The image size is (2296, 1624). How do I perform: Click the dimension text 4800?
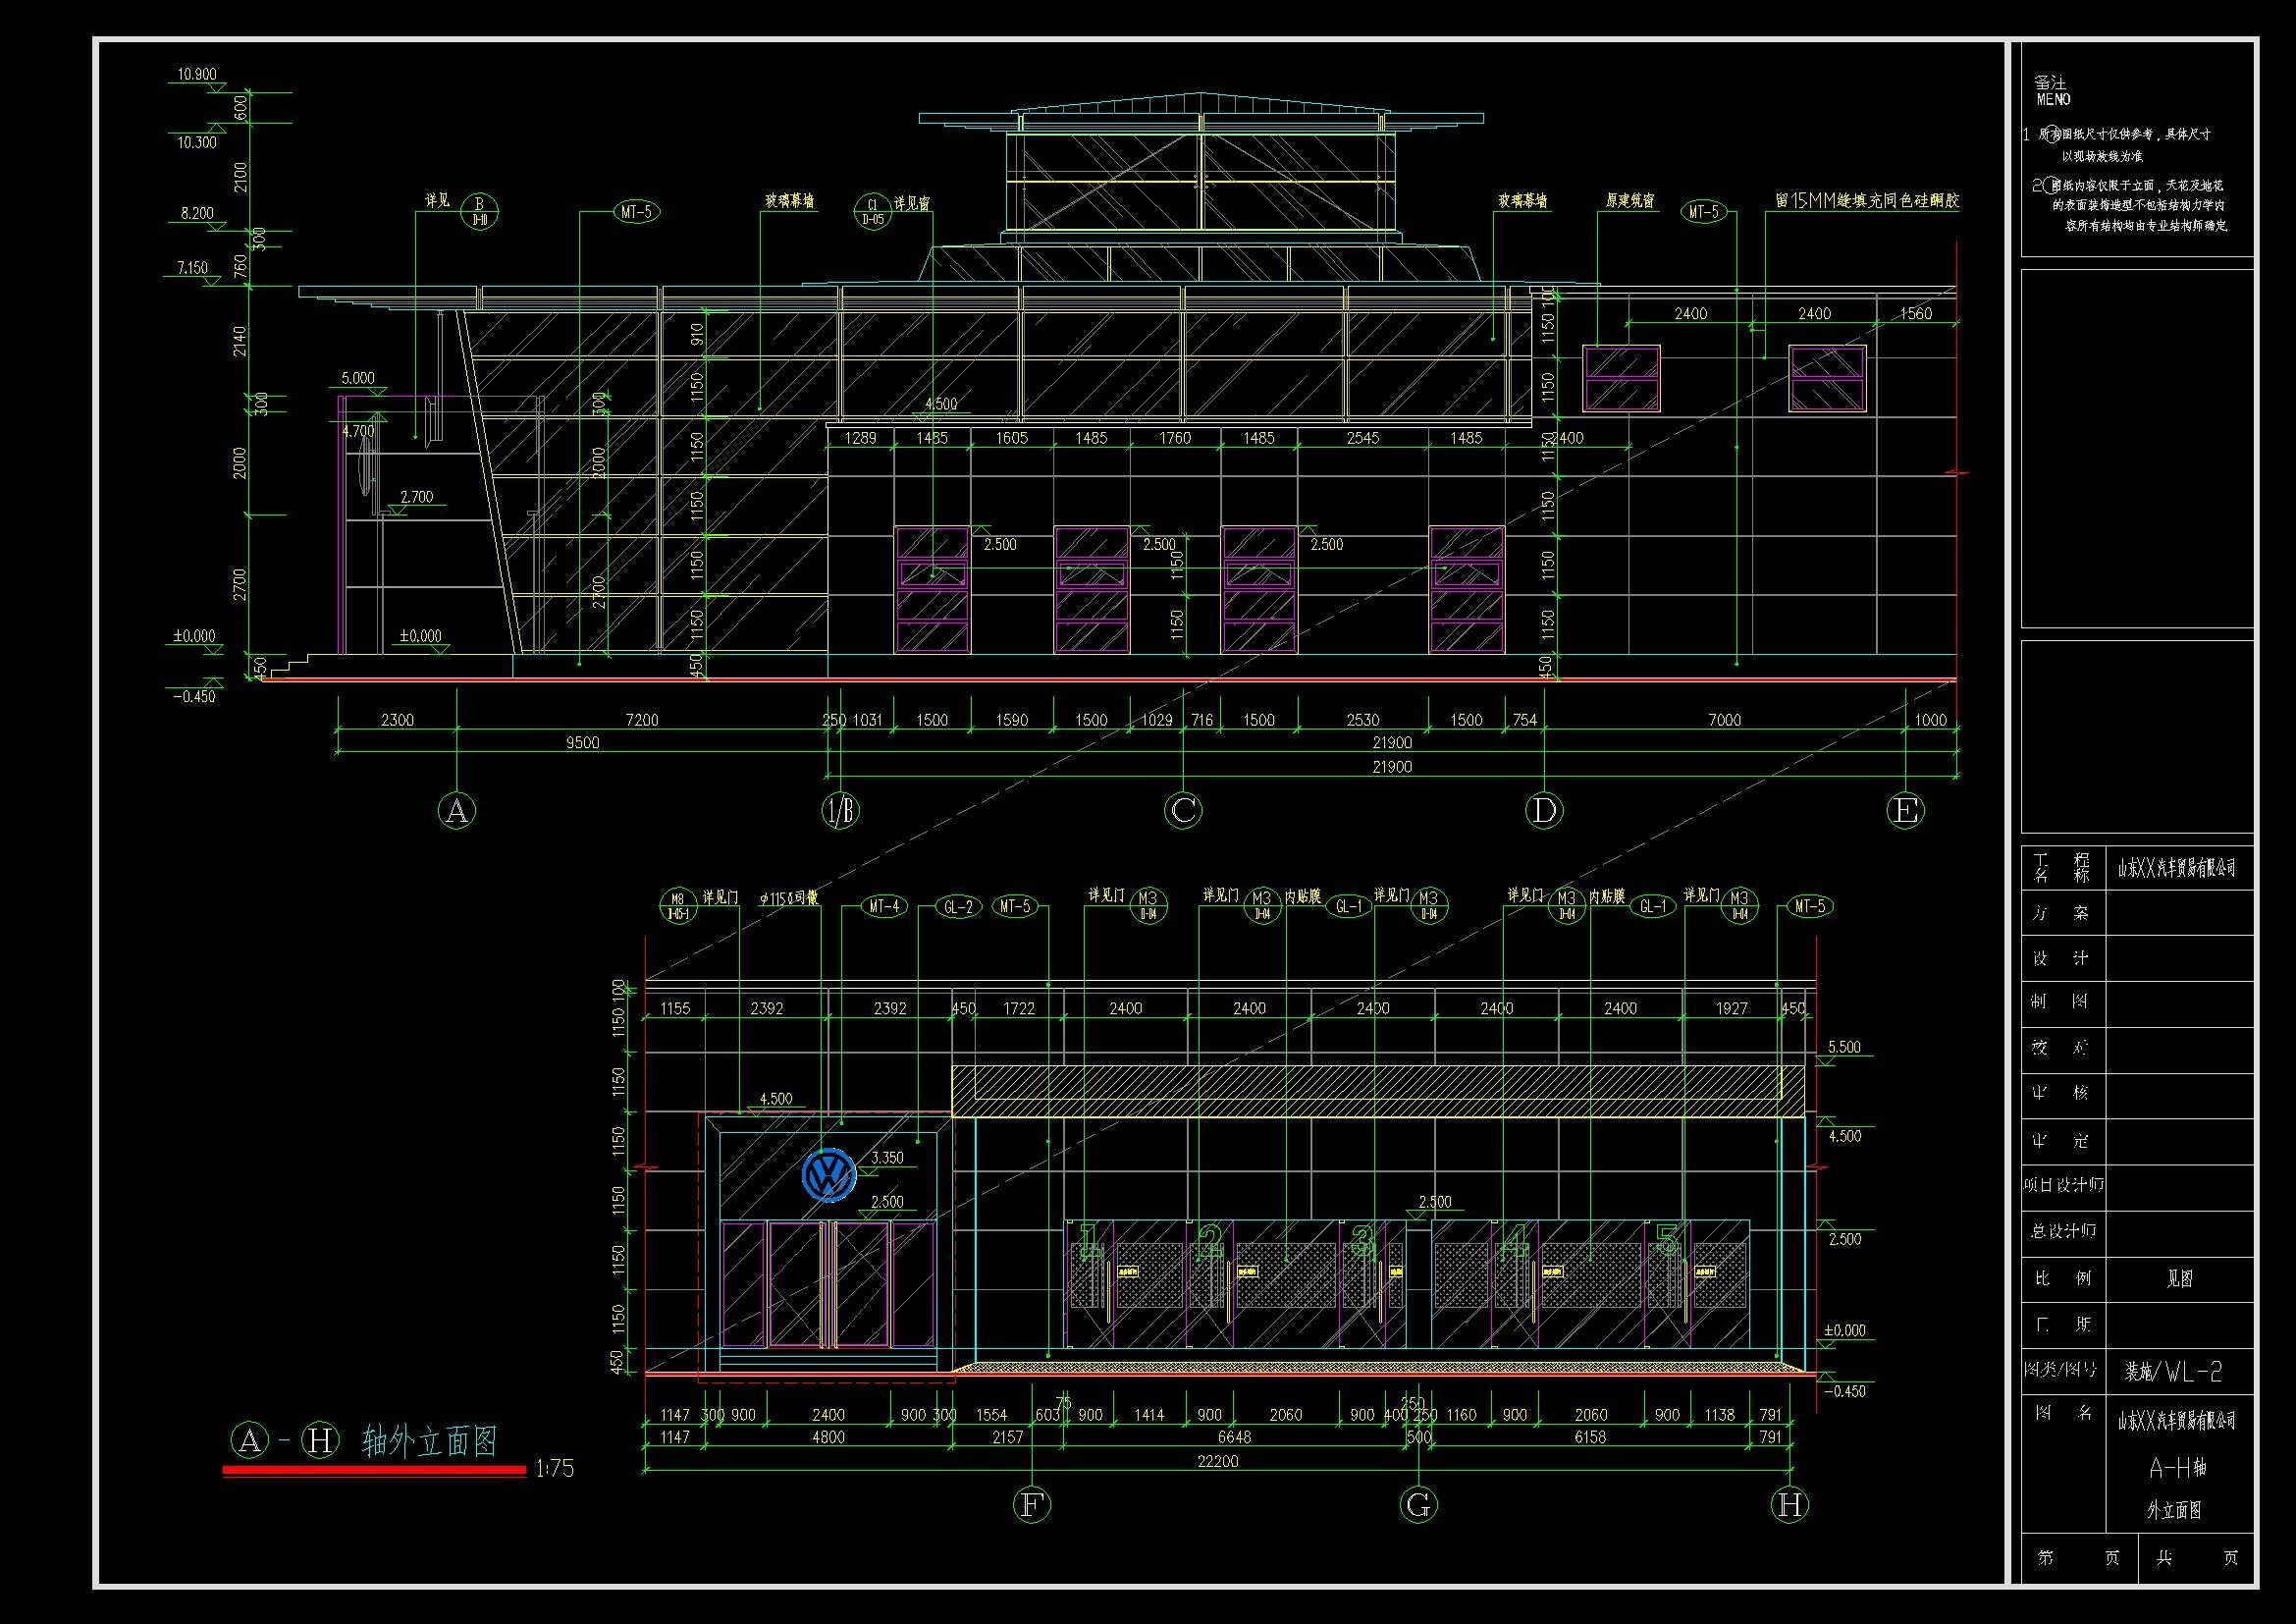pyautogui.click(x=828, y=1437)
